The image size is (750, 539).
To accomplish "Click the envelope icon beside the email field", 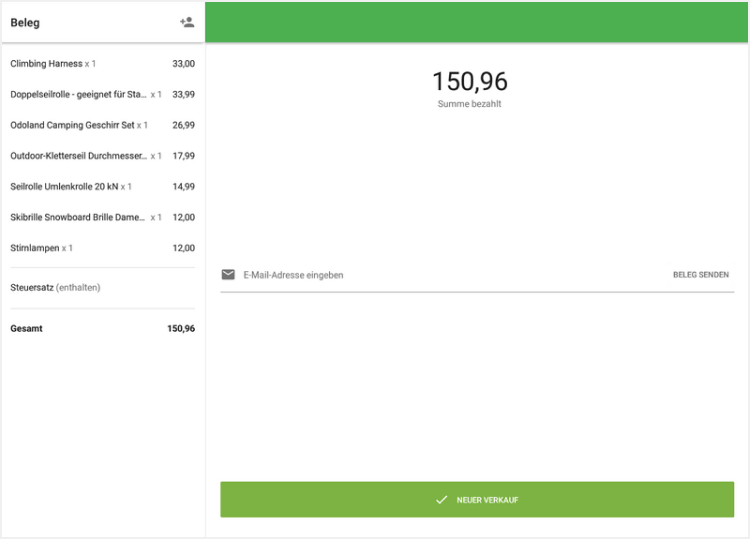I will (228, 275).
